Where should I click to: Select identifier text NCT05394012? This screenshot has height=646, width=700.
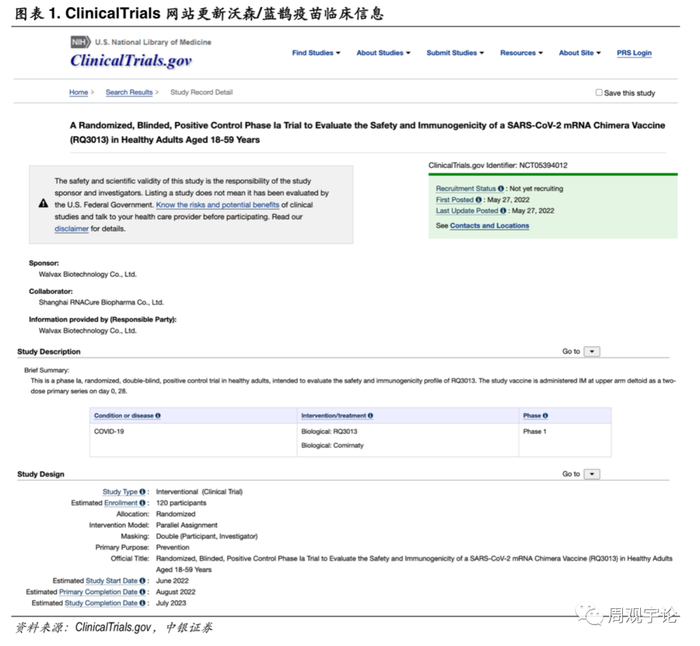click(x=543, y=165)
